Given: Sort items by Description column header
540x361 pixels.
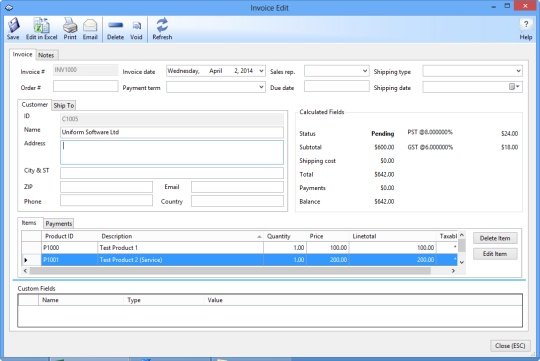Looking at the screenshot, I should (180, 236).
